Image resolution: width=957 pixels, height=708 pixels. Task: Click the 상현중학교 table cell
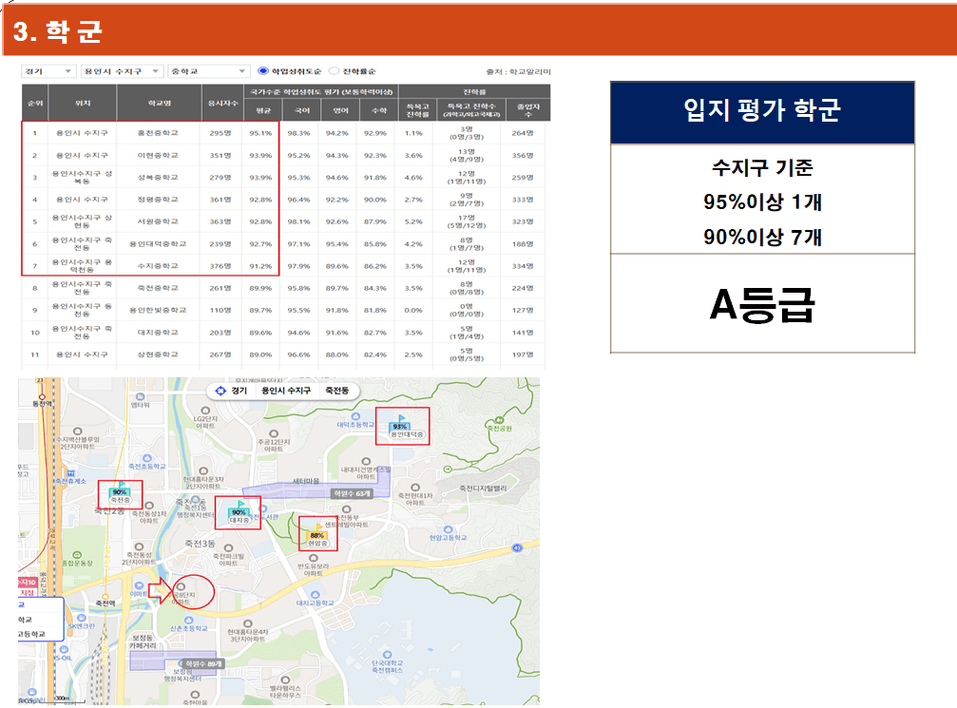point(158,355)
